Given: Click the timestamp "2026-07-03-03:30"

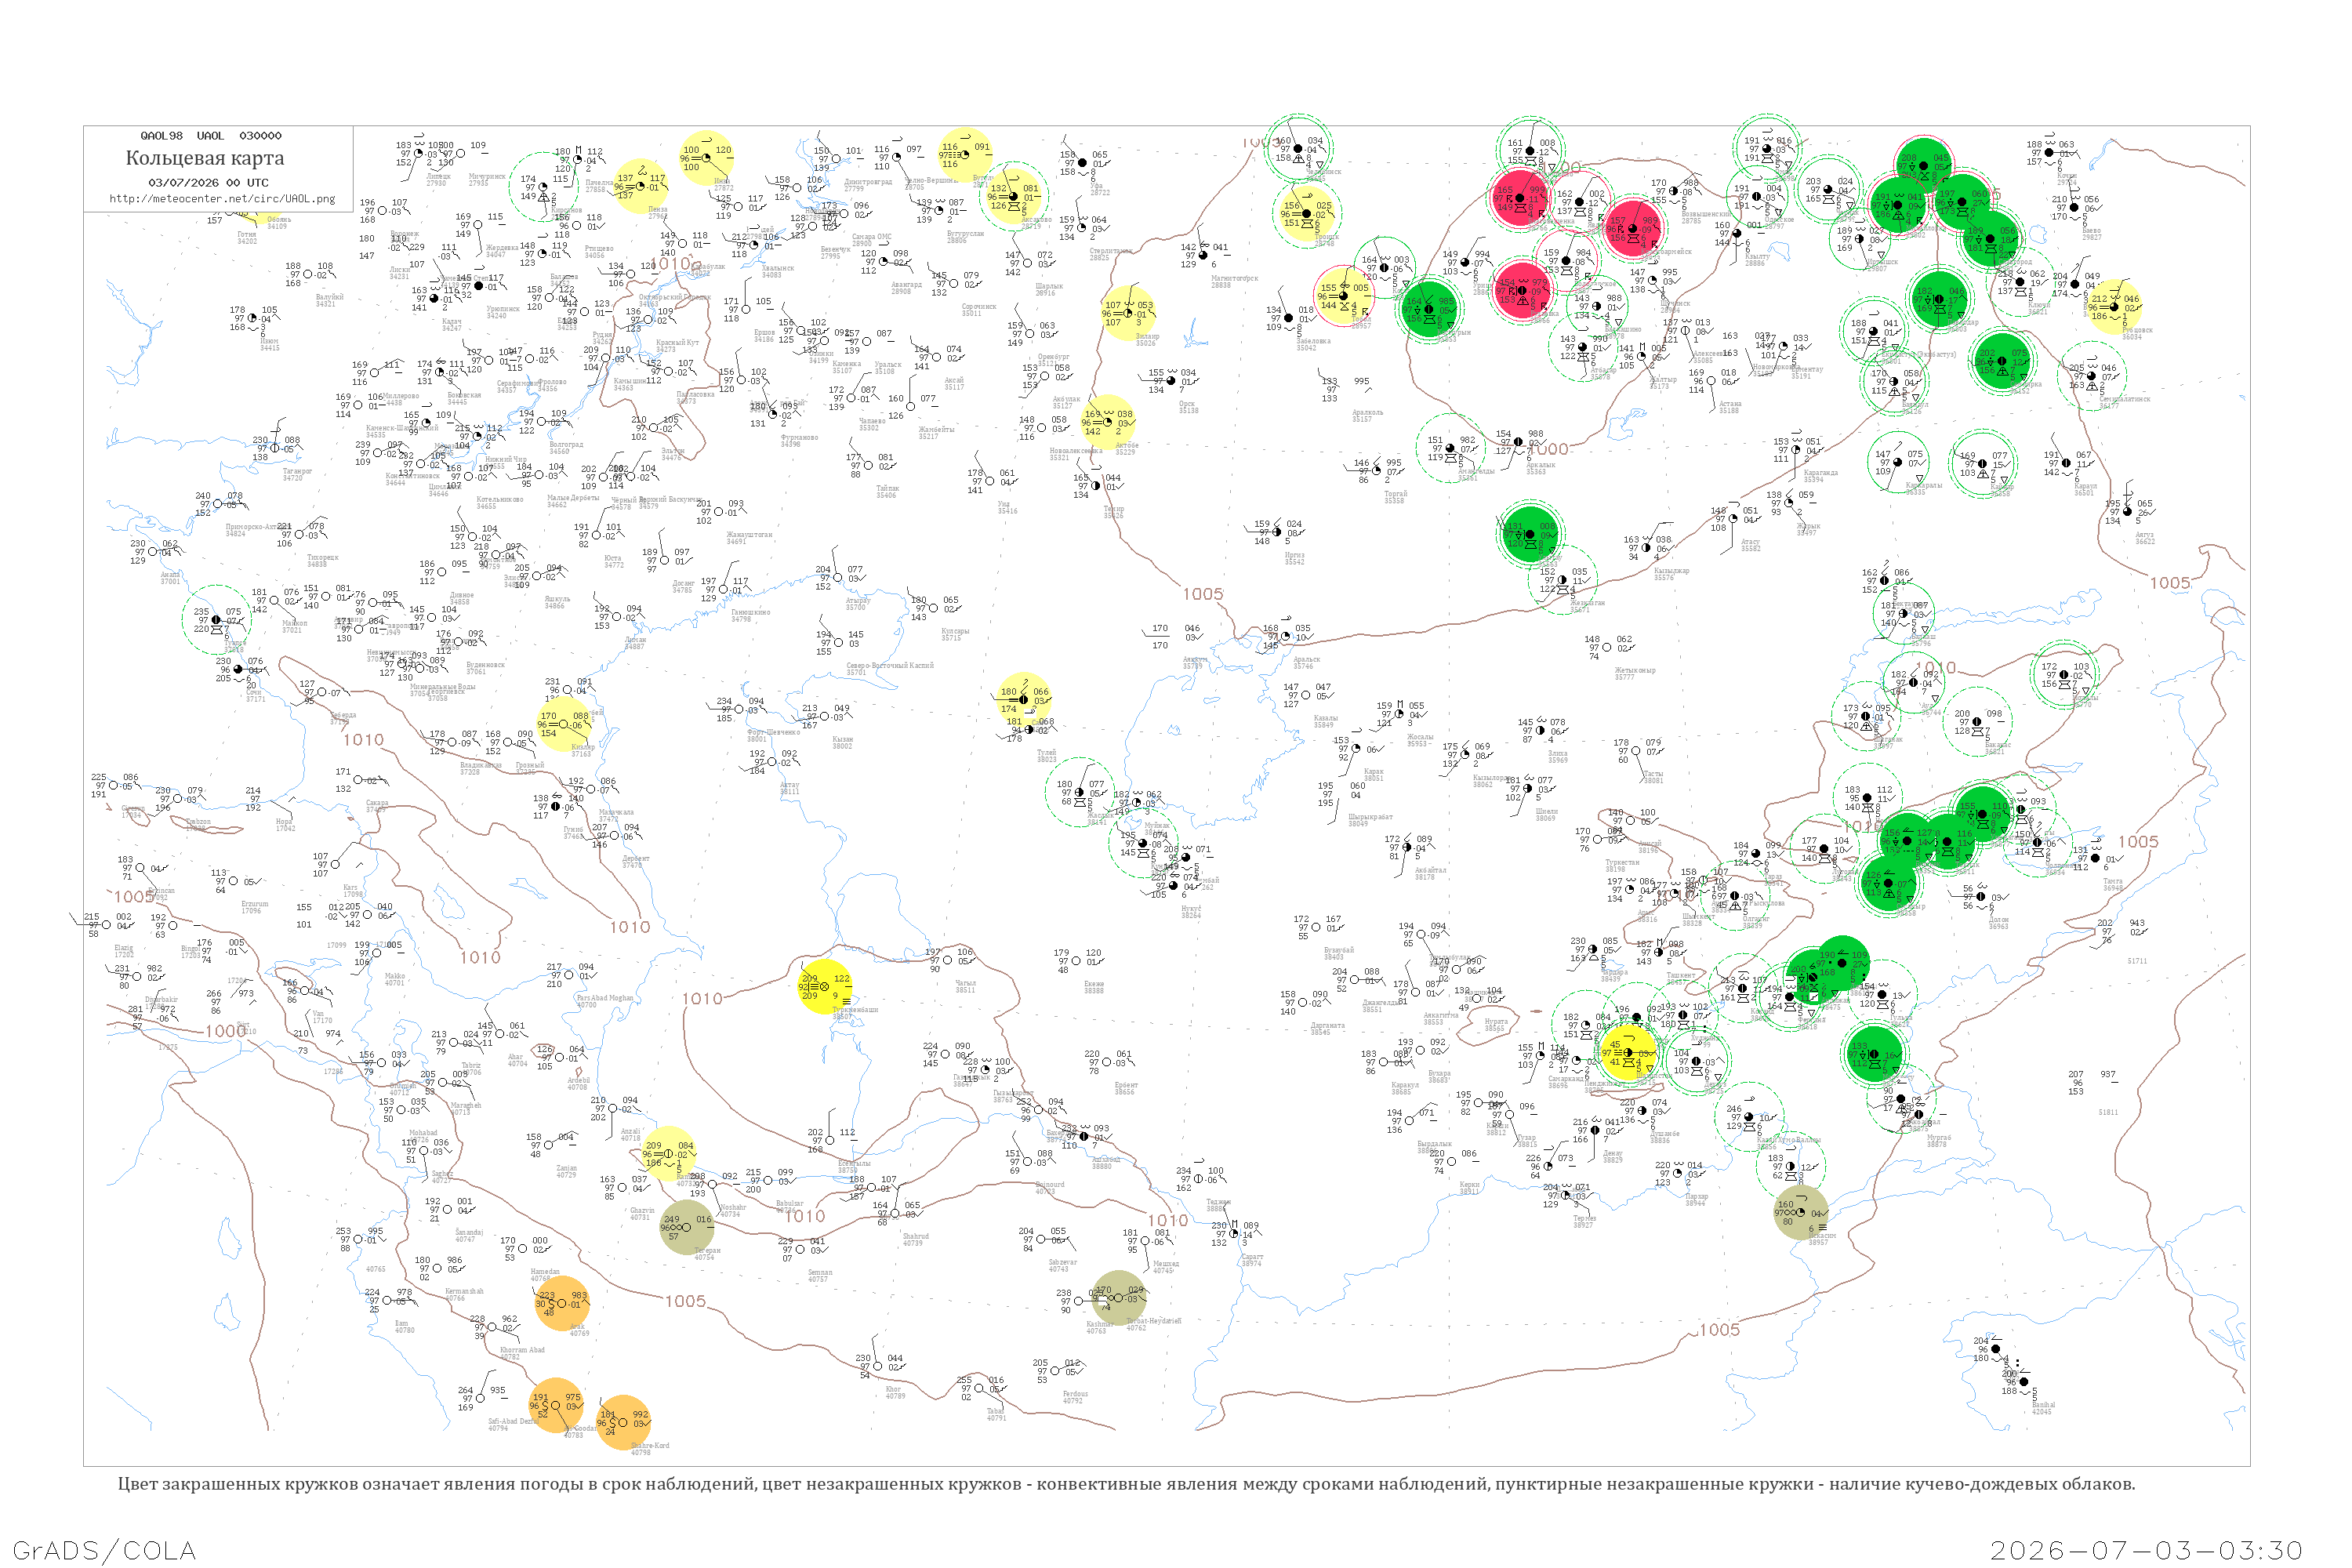Looking at the screenshot, I should [x=2146, y=1550].
